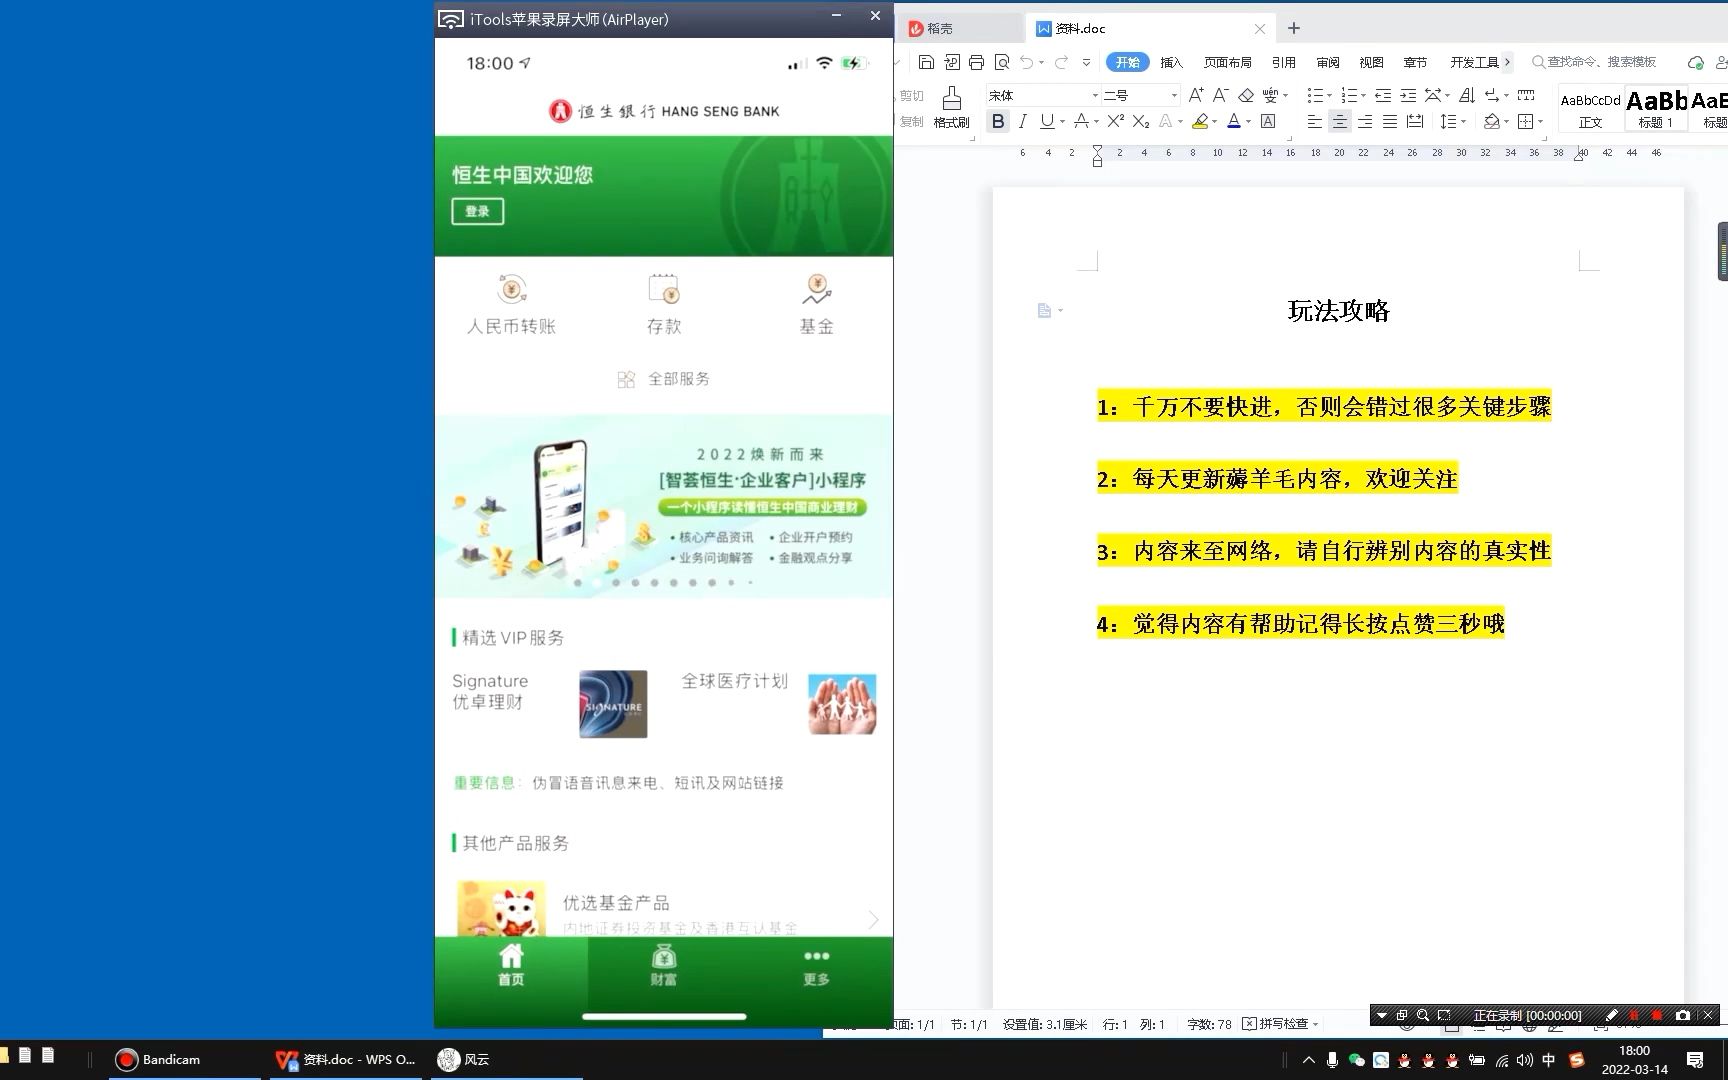Toggle italic formatting in WPS

(x=1022, y=121)
